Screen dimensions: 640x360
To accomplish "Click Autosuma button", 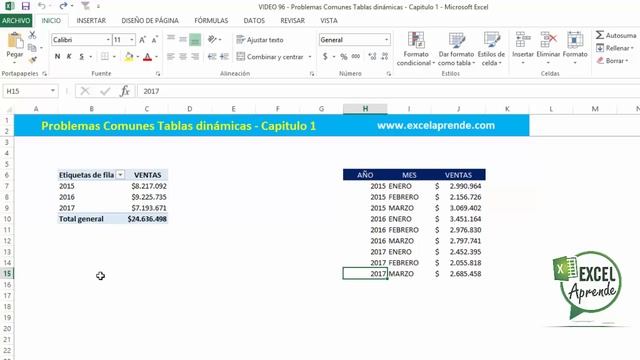I will point(616,35).
